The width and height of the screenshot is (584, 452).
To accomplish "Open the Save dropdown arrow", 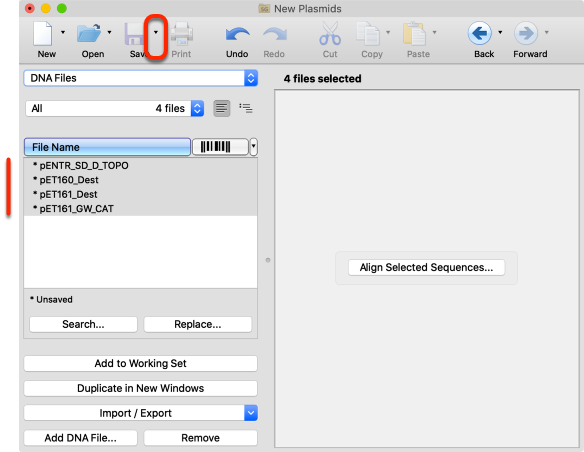I will (x=156, y=32).
